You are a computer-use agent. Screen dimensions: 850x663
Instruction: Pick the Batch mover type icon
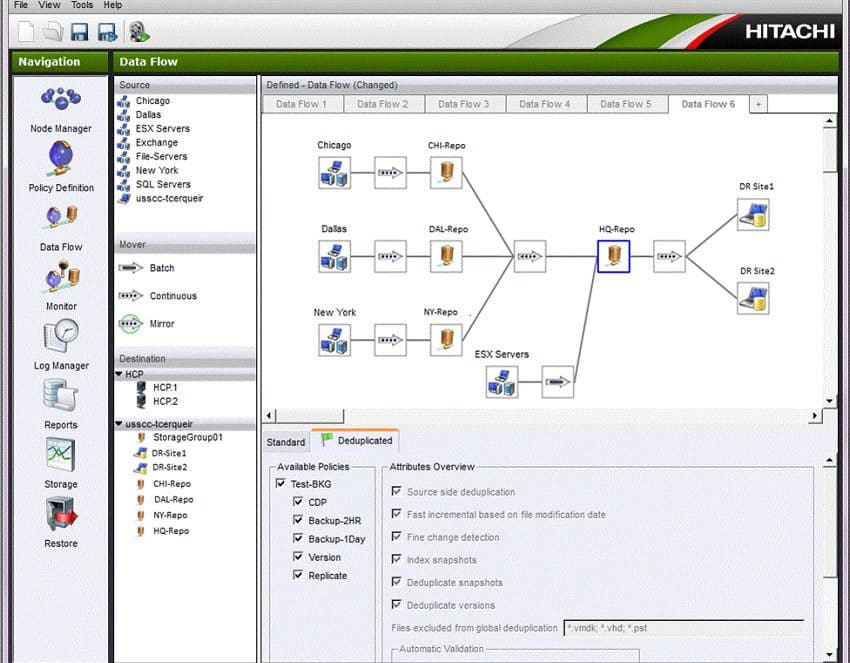point(130,268)
